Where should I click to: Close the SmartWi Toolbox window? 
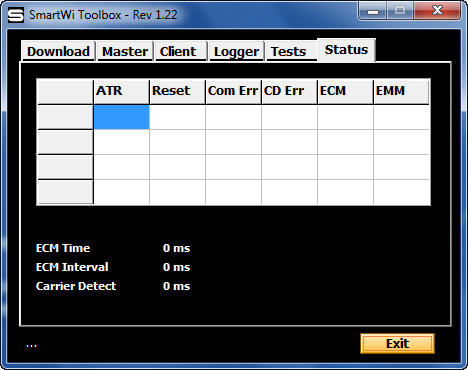click(437, 11)
